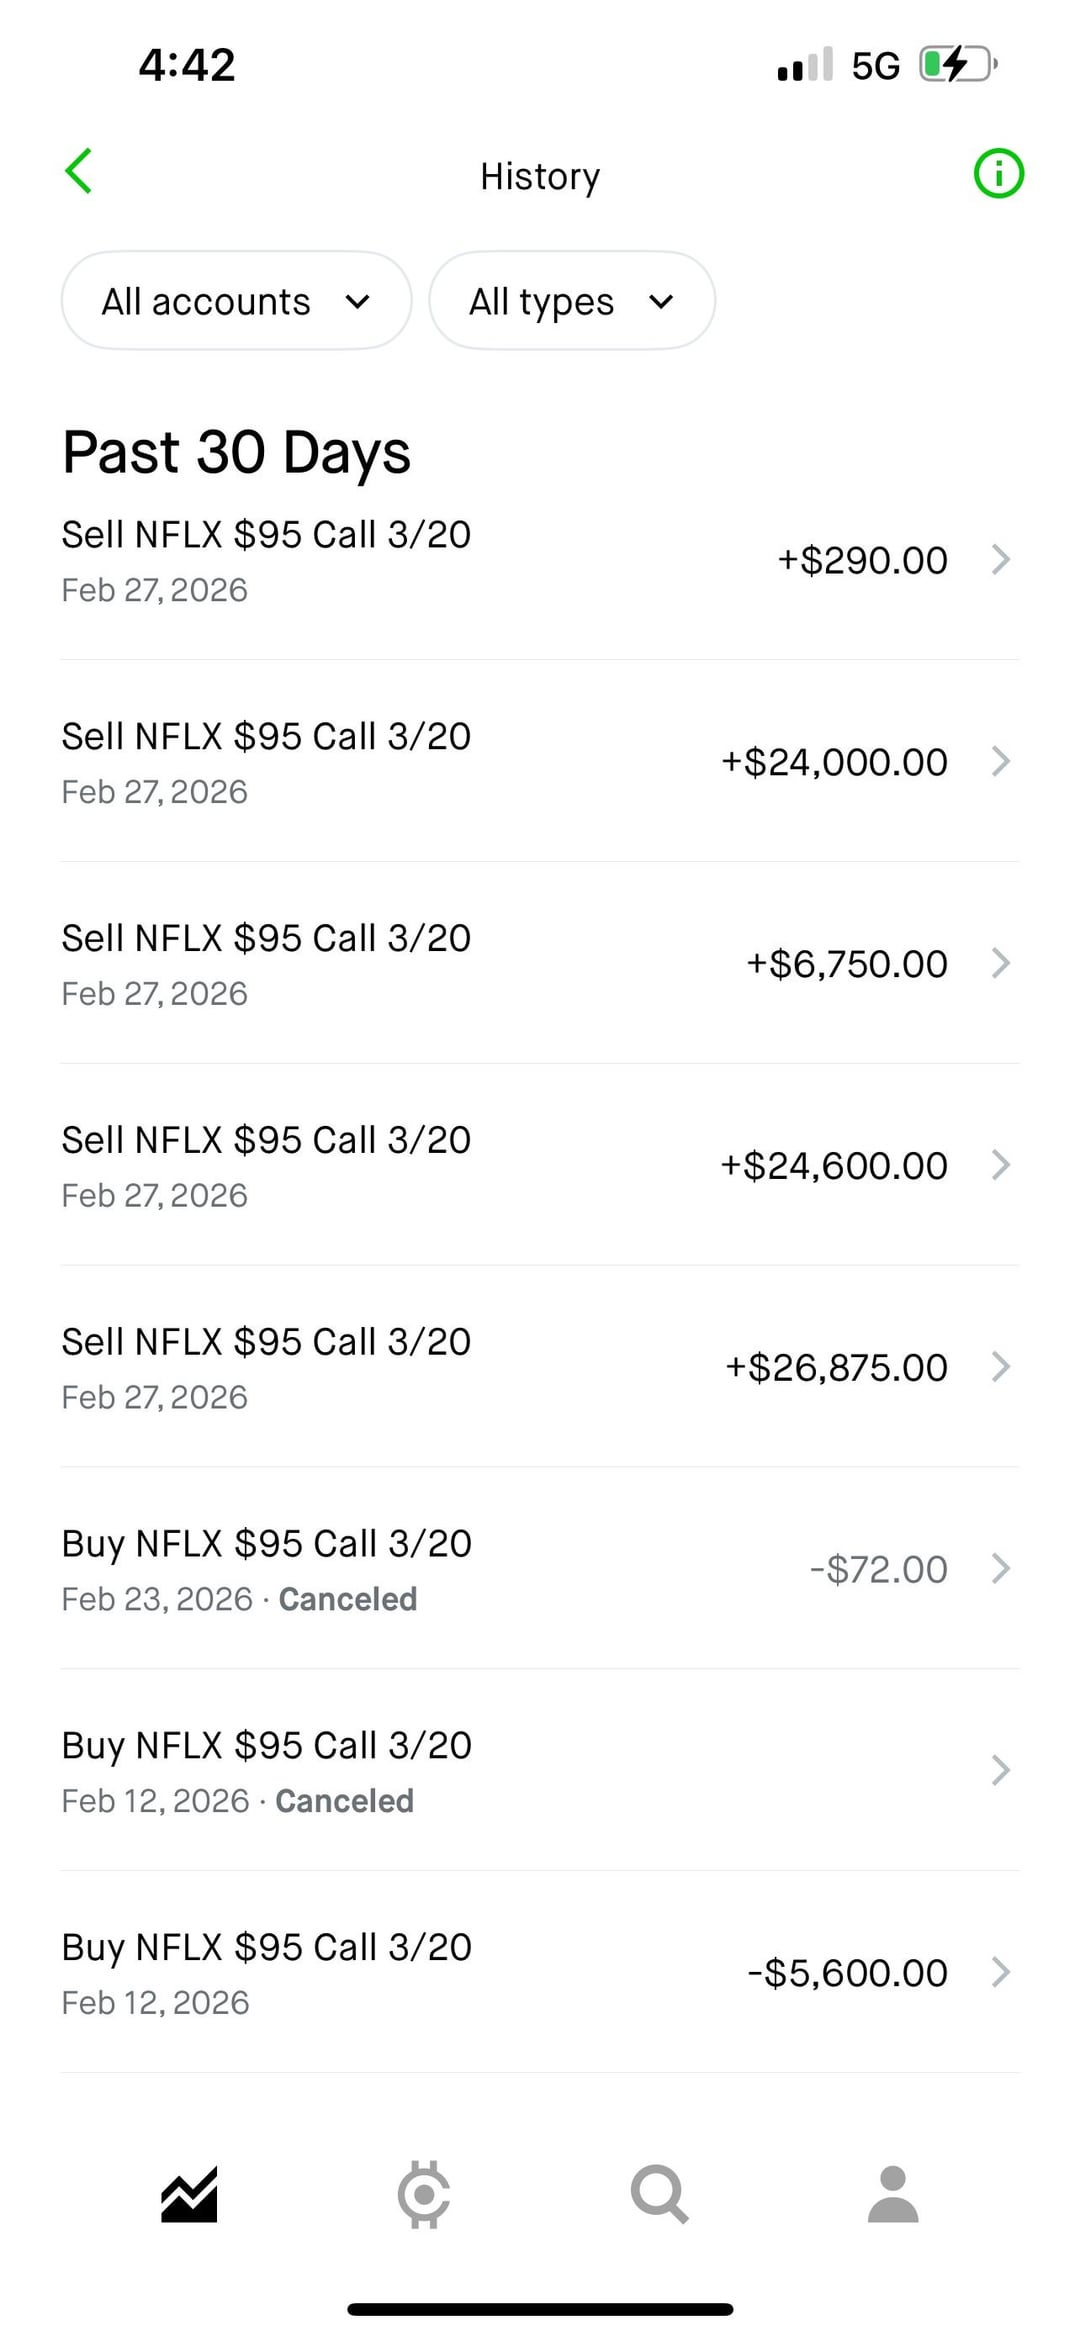Open chevron for +$24,000.00 sell order
The image size is (1080, 2336).
1000,761
